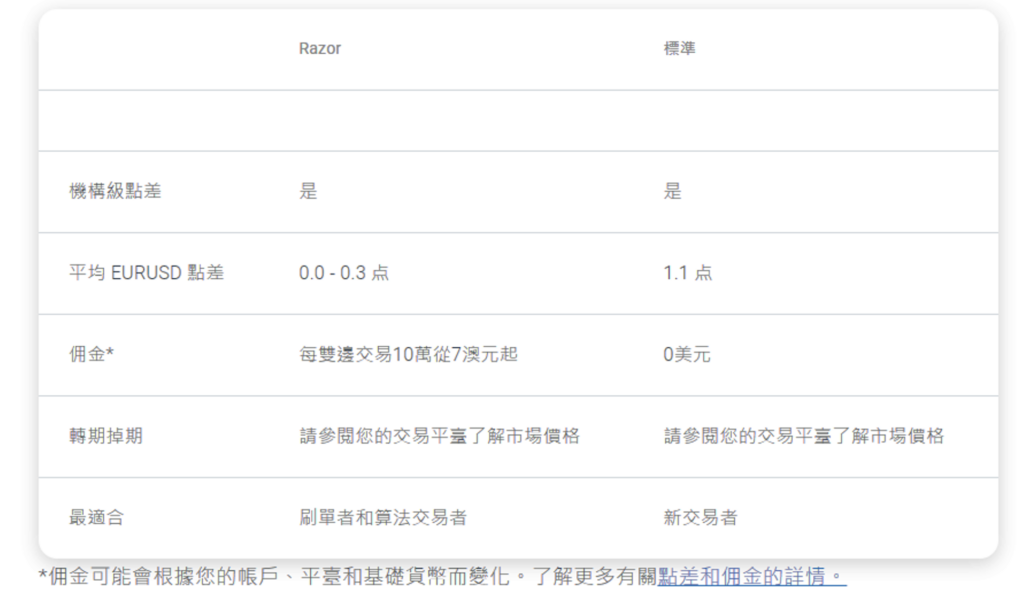Select Razor's 請參閱您的交易平臺了解市場價格 cell
This screenshot has width=1024, height=605.
click(439, 436)
